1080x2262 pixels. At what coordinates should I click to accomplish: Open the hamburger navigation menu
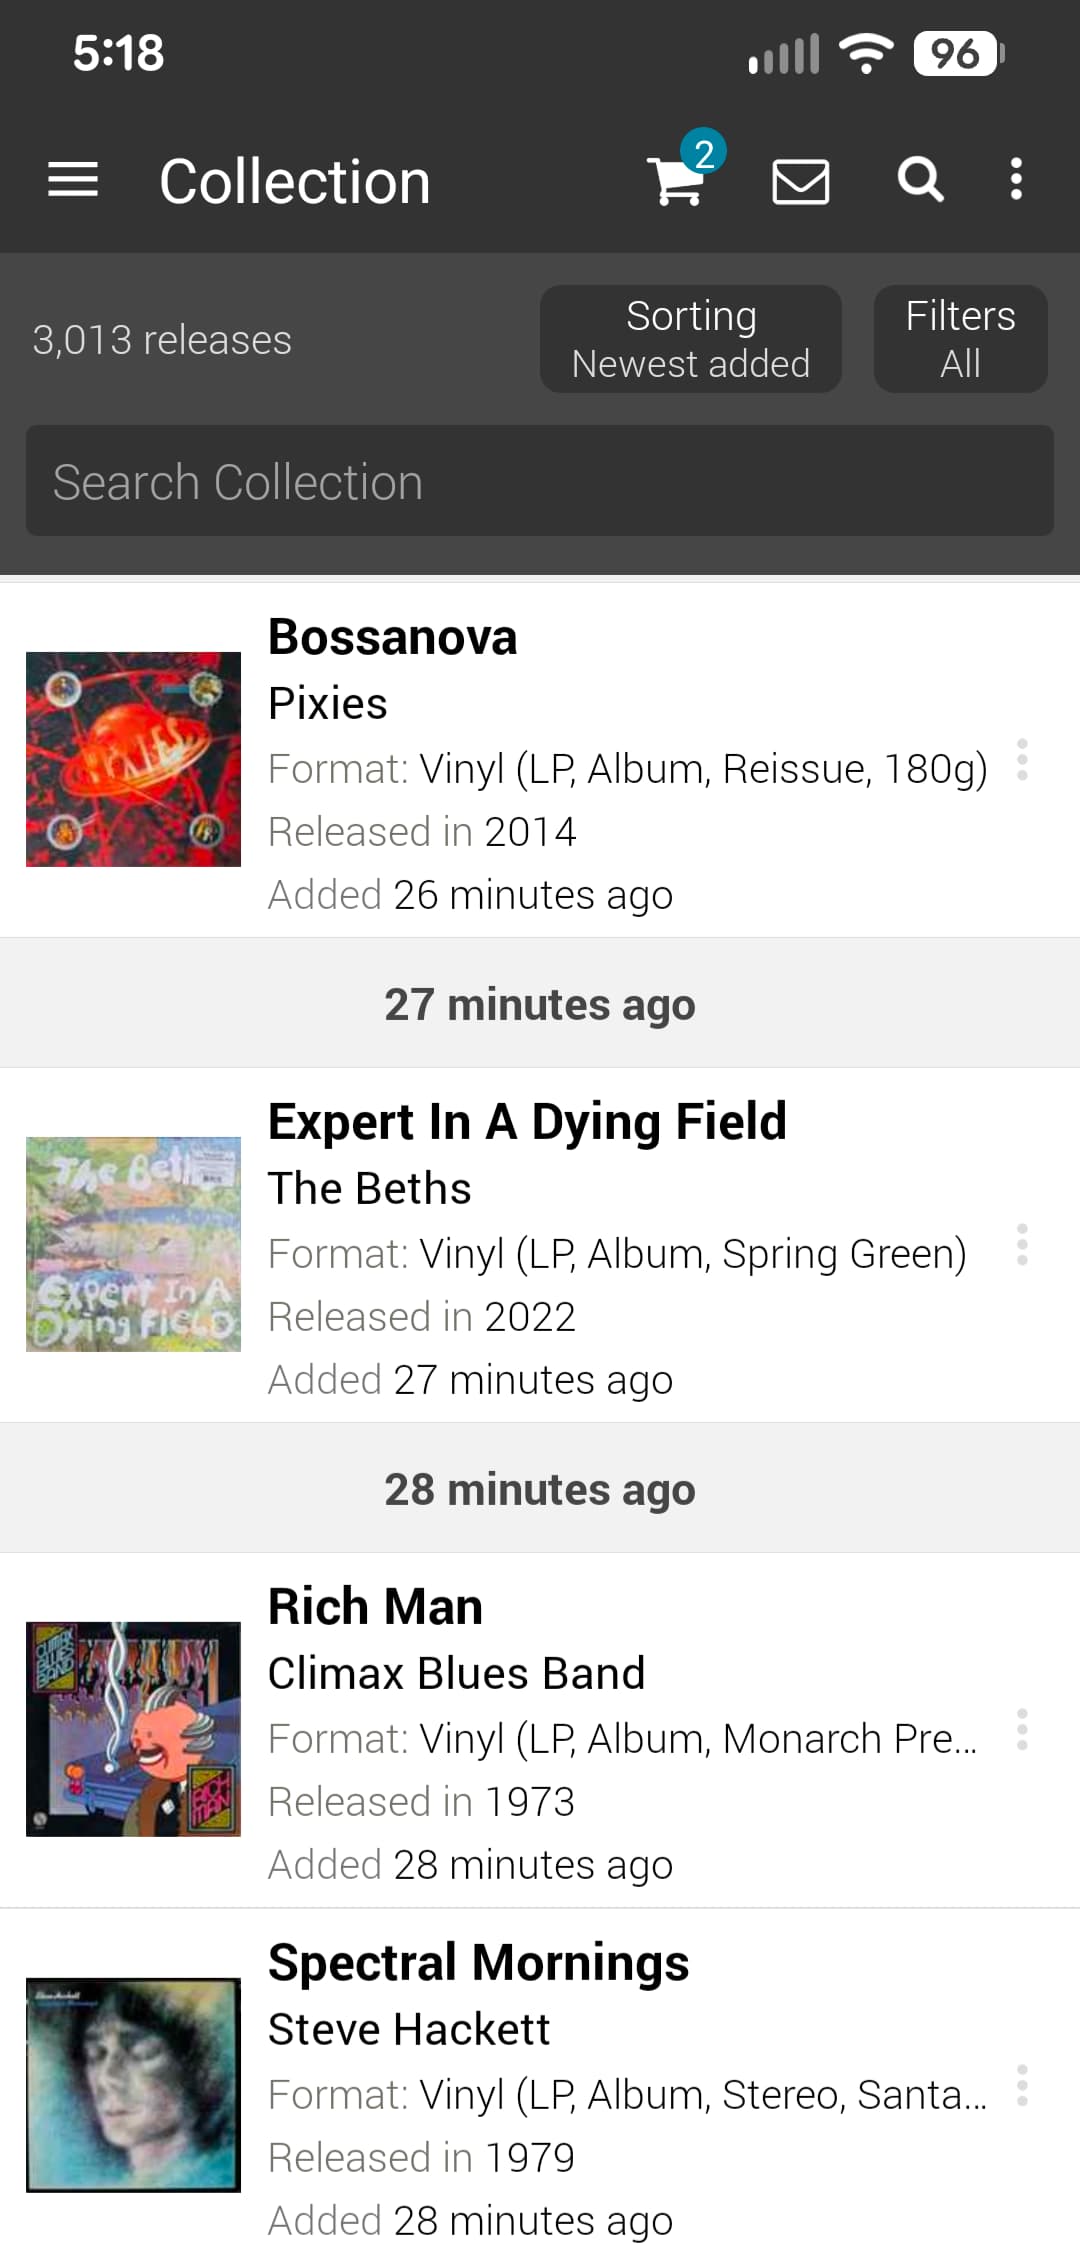click(73, 181)
